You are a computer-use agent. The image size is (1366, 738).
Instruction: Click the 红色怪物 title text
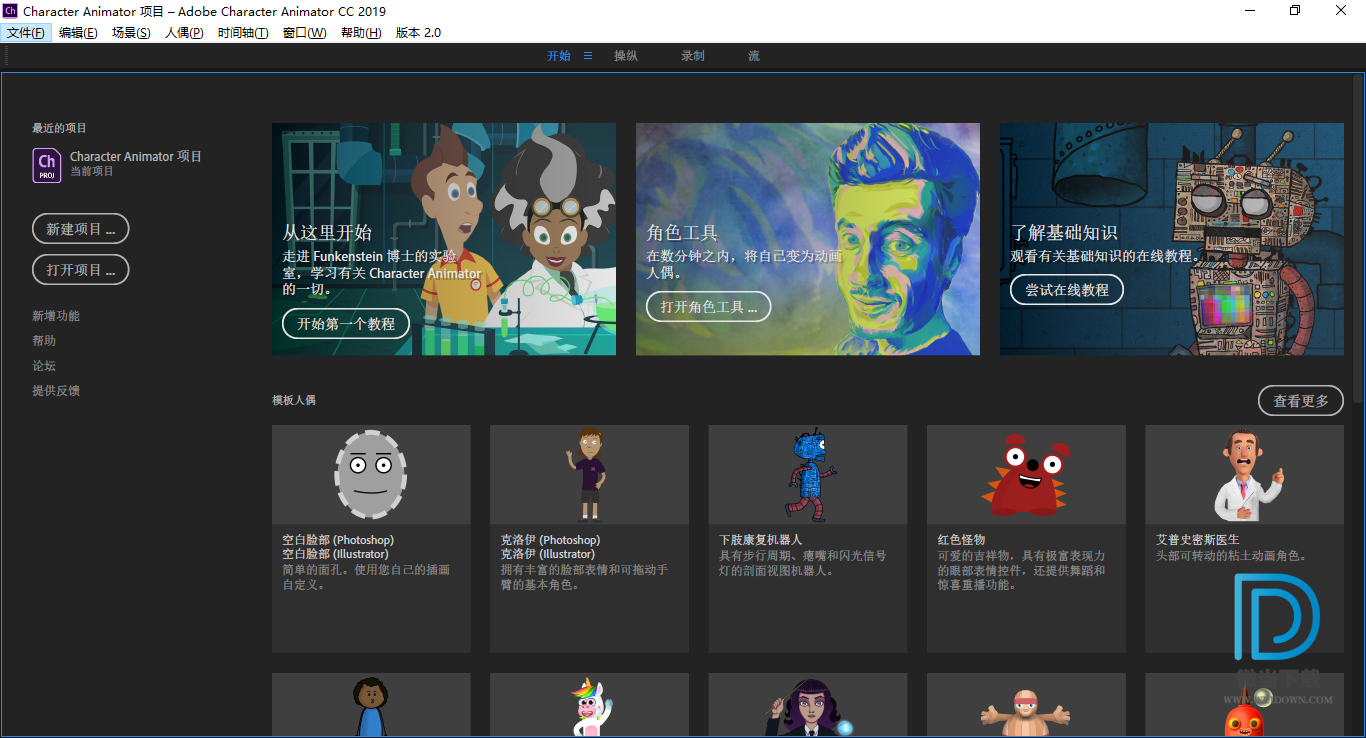[961, 540]
